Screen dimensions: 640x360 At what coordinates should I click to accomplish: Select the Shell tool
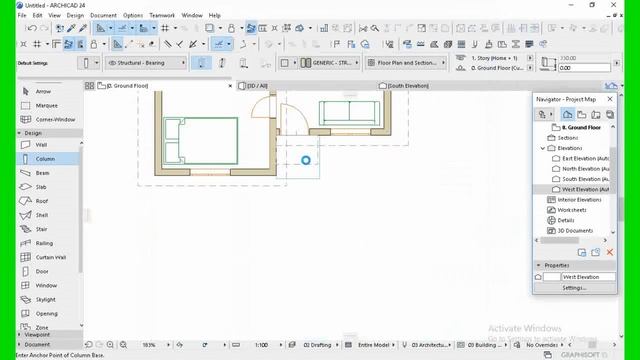(x=42, y=215)
